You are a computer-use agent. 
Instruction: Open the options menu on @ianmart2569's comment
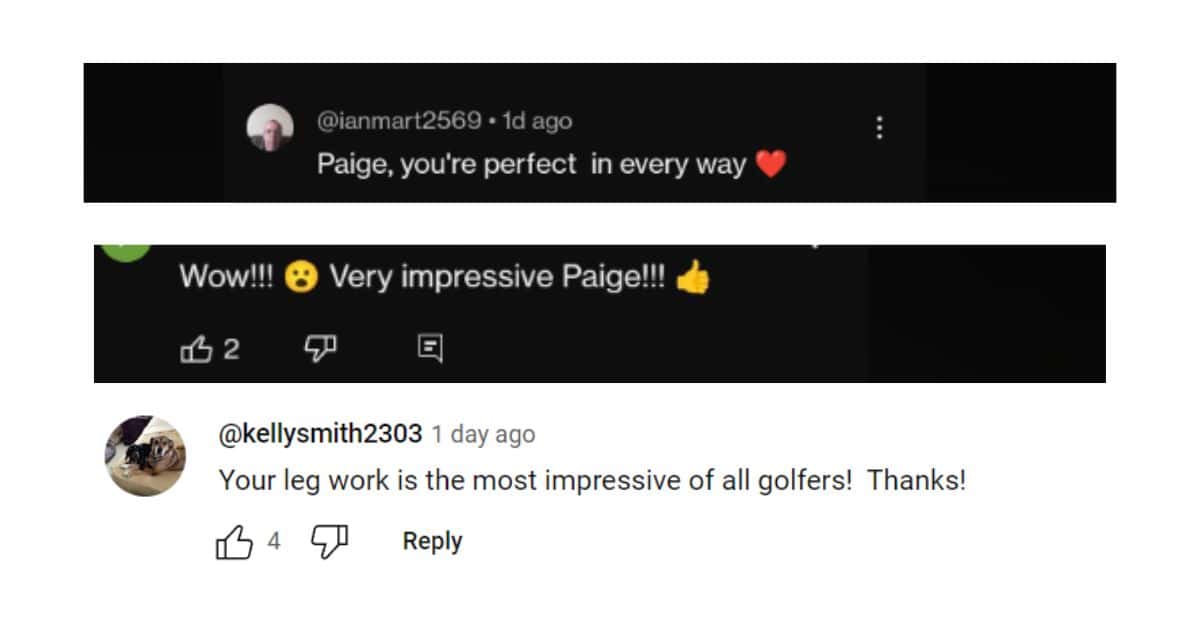coord(880,127)
